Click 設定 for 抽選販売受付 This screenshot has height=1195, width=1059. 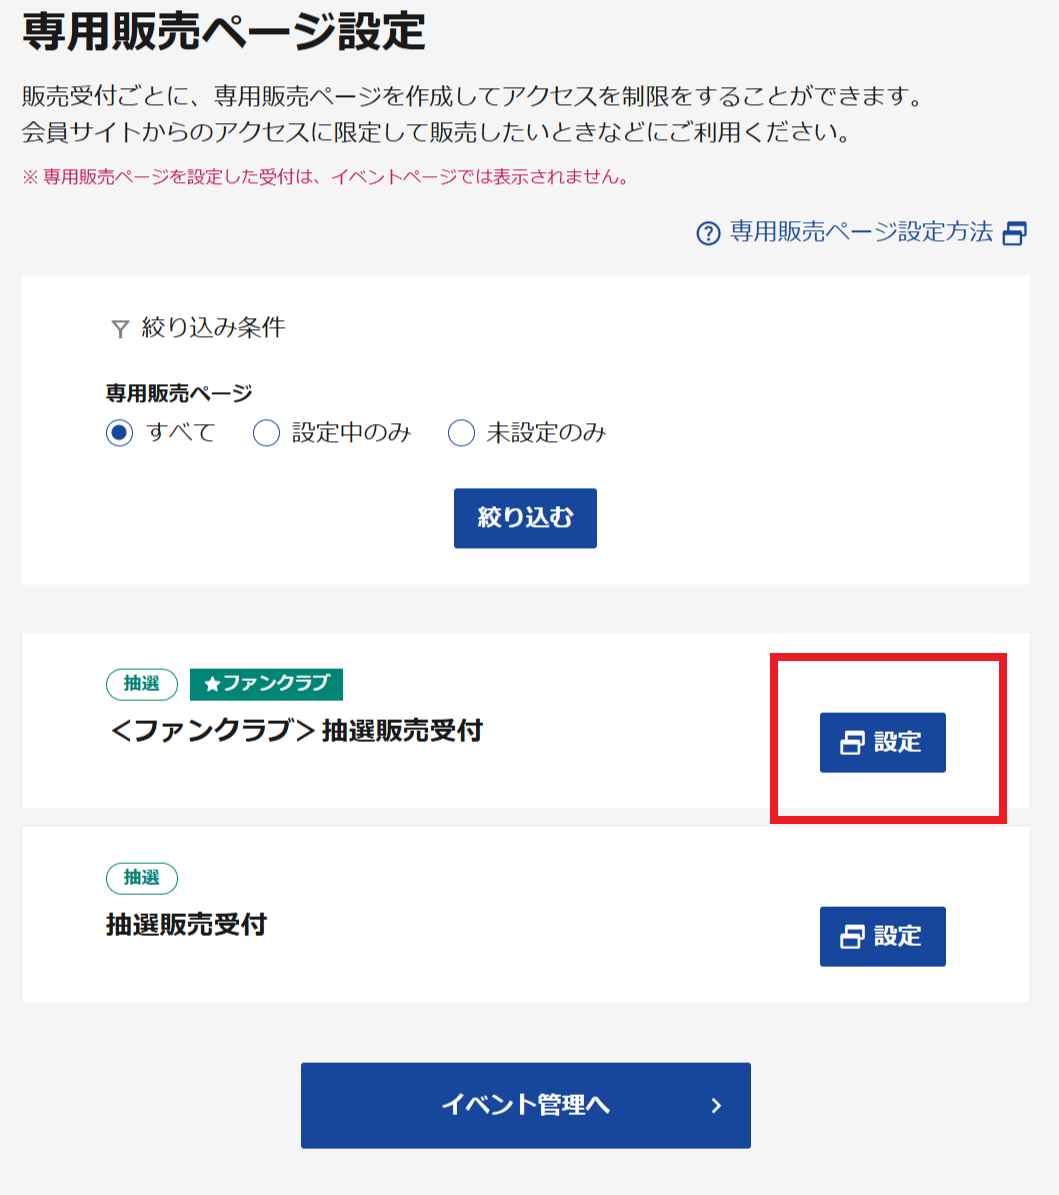(882, 936)
